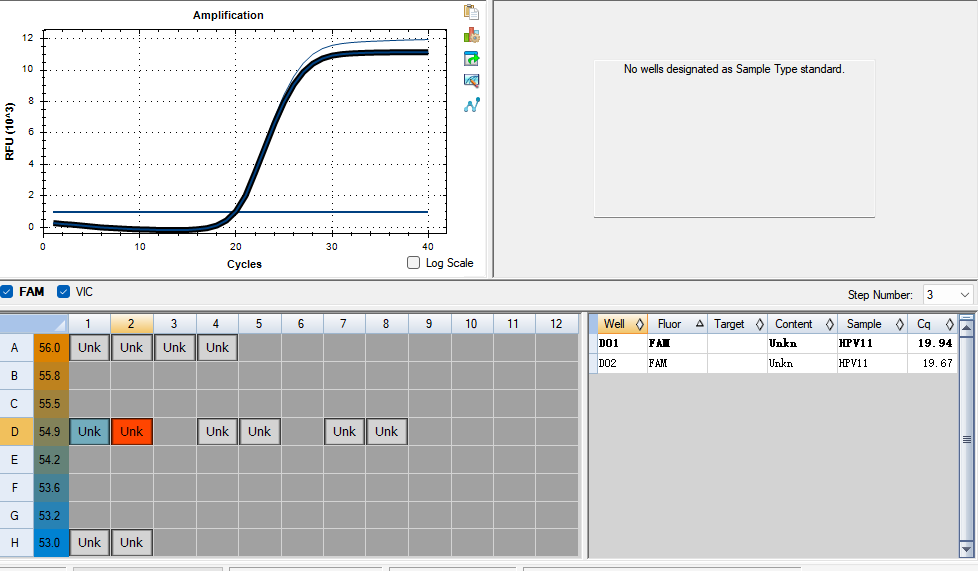Uncheck the FAM fluorophore checkbox

pyautogui.click(x=7, y=291)
